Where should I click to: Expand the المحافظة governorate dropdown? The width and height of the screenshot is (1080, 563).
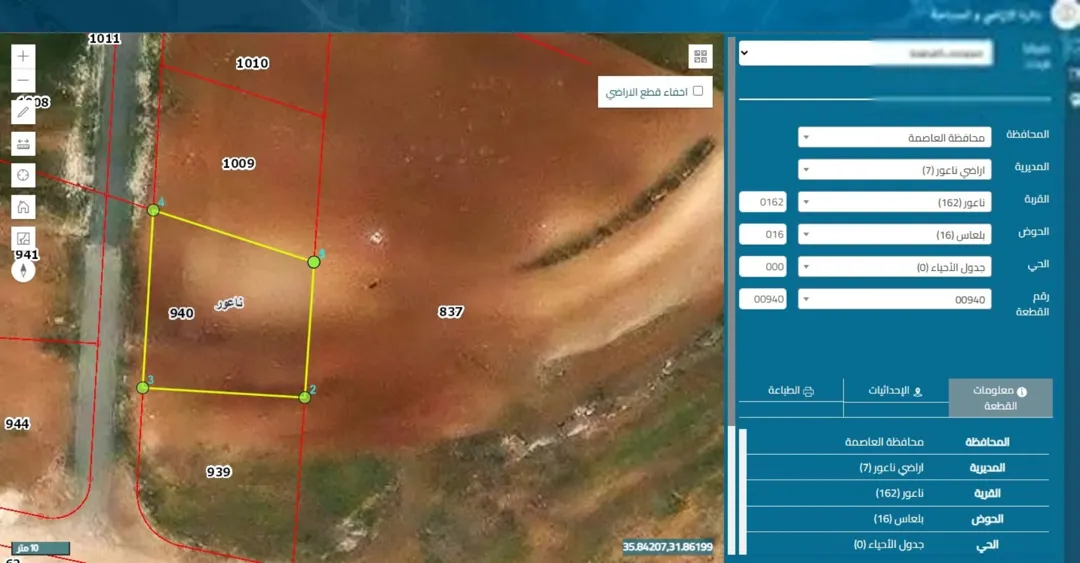(x=894, y=137)
